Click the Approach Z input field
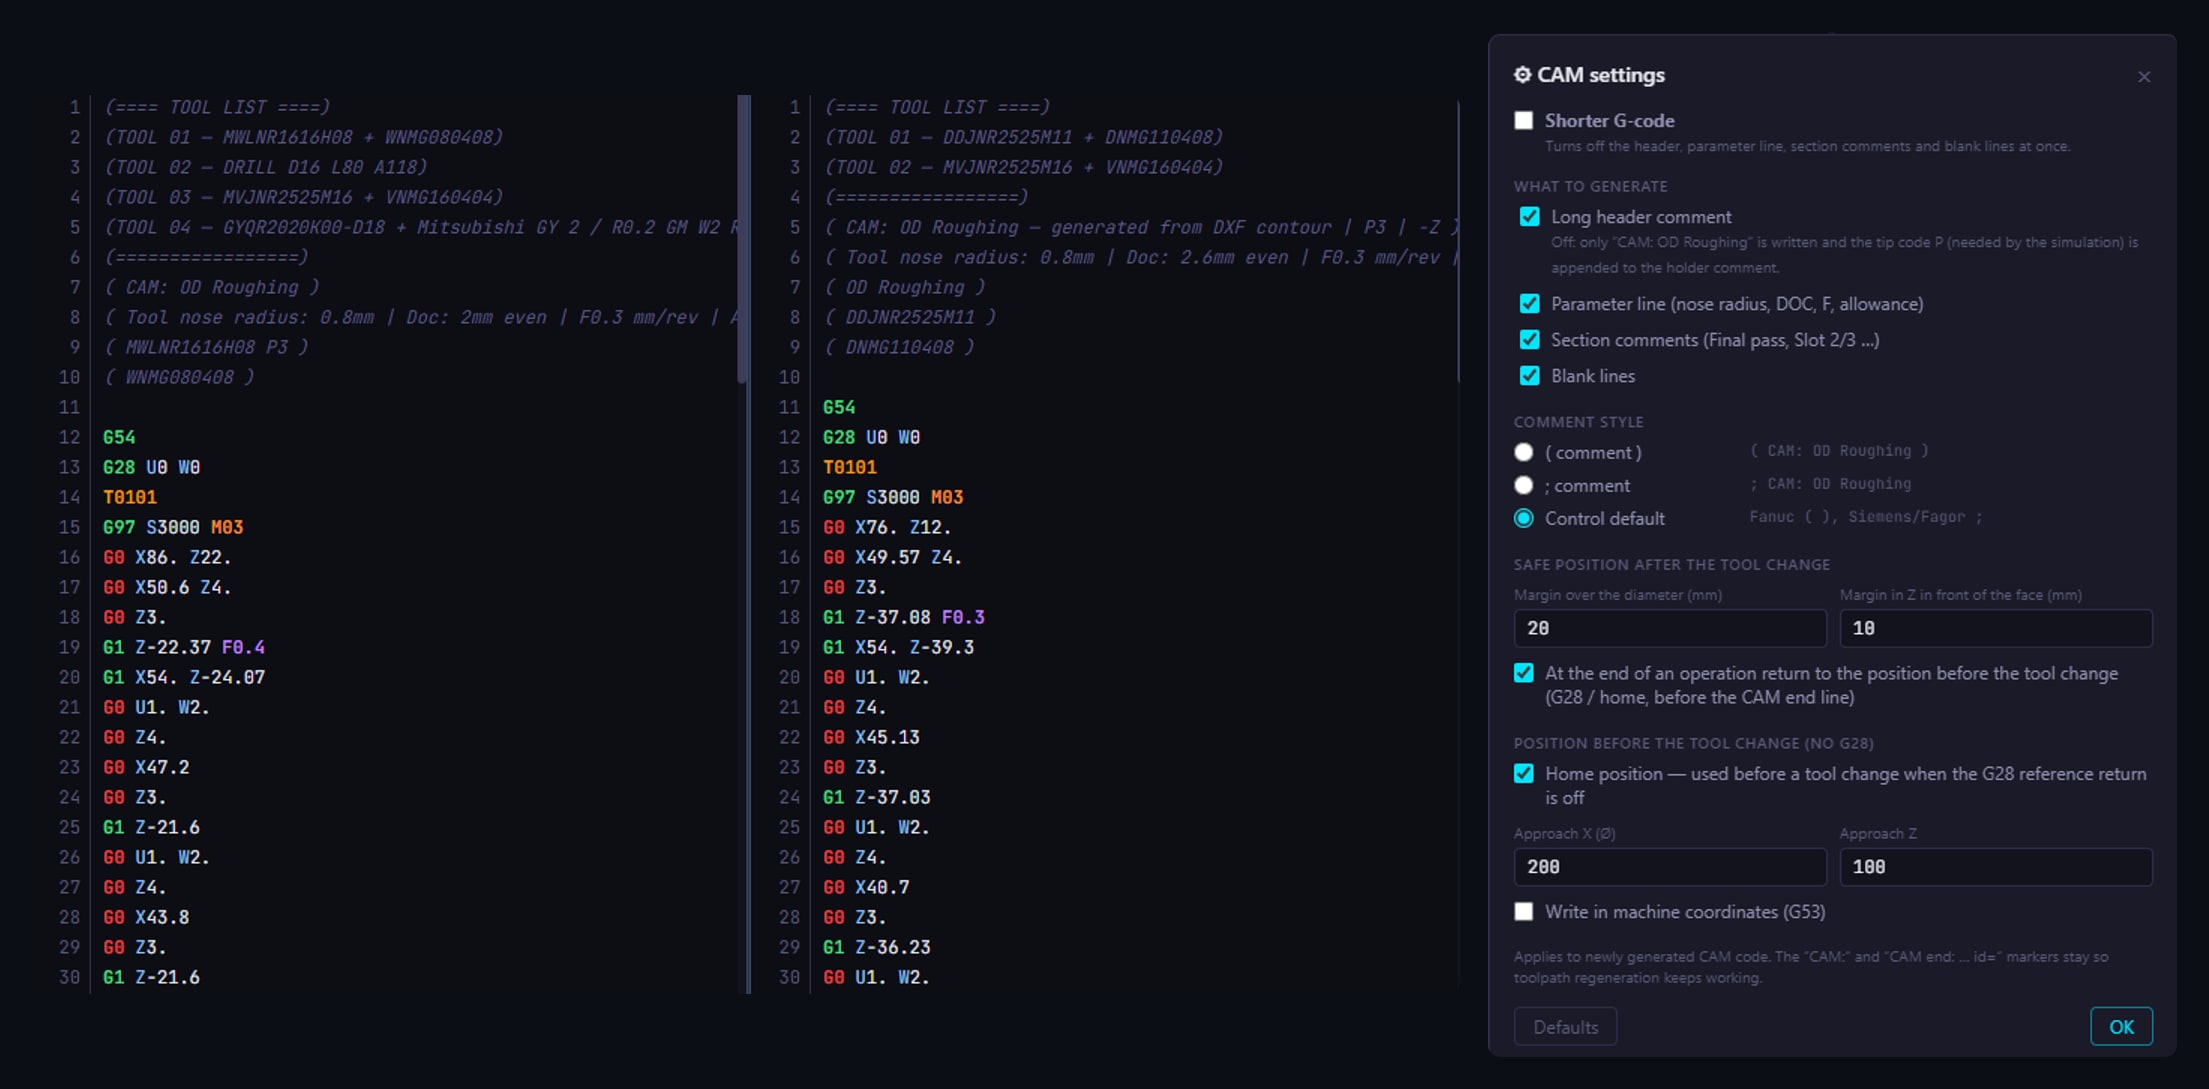2209x1089 pixels. pos(1995,867)
